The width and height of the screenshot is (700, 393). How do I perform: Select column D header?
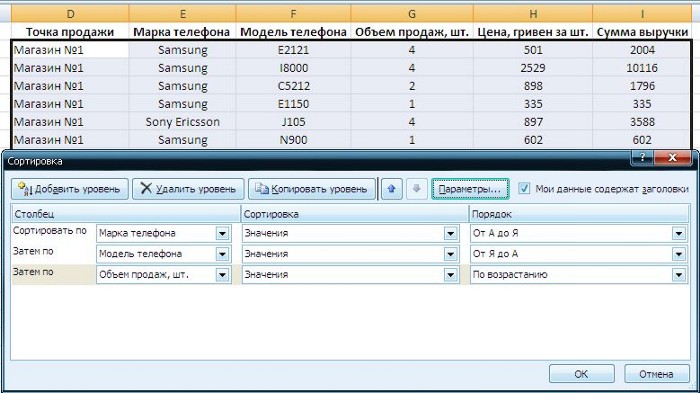(x=70, y=14)
